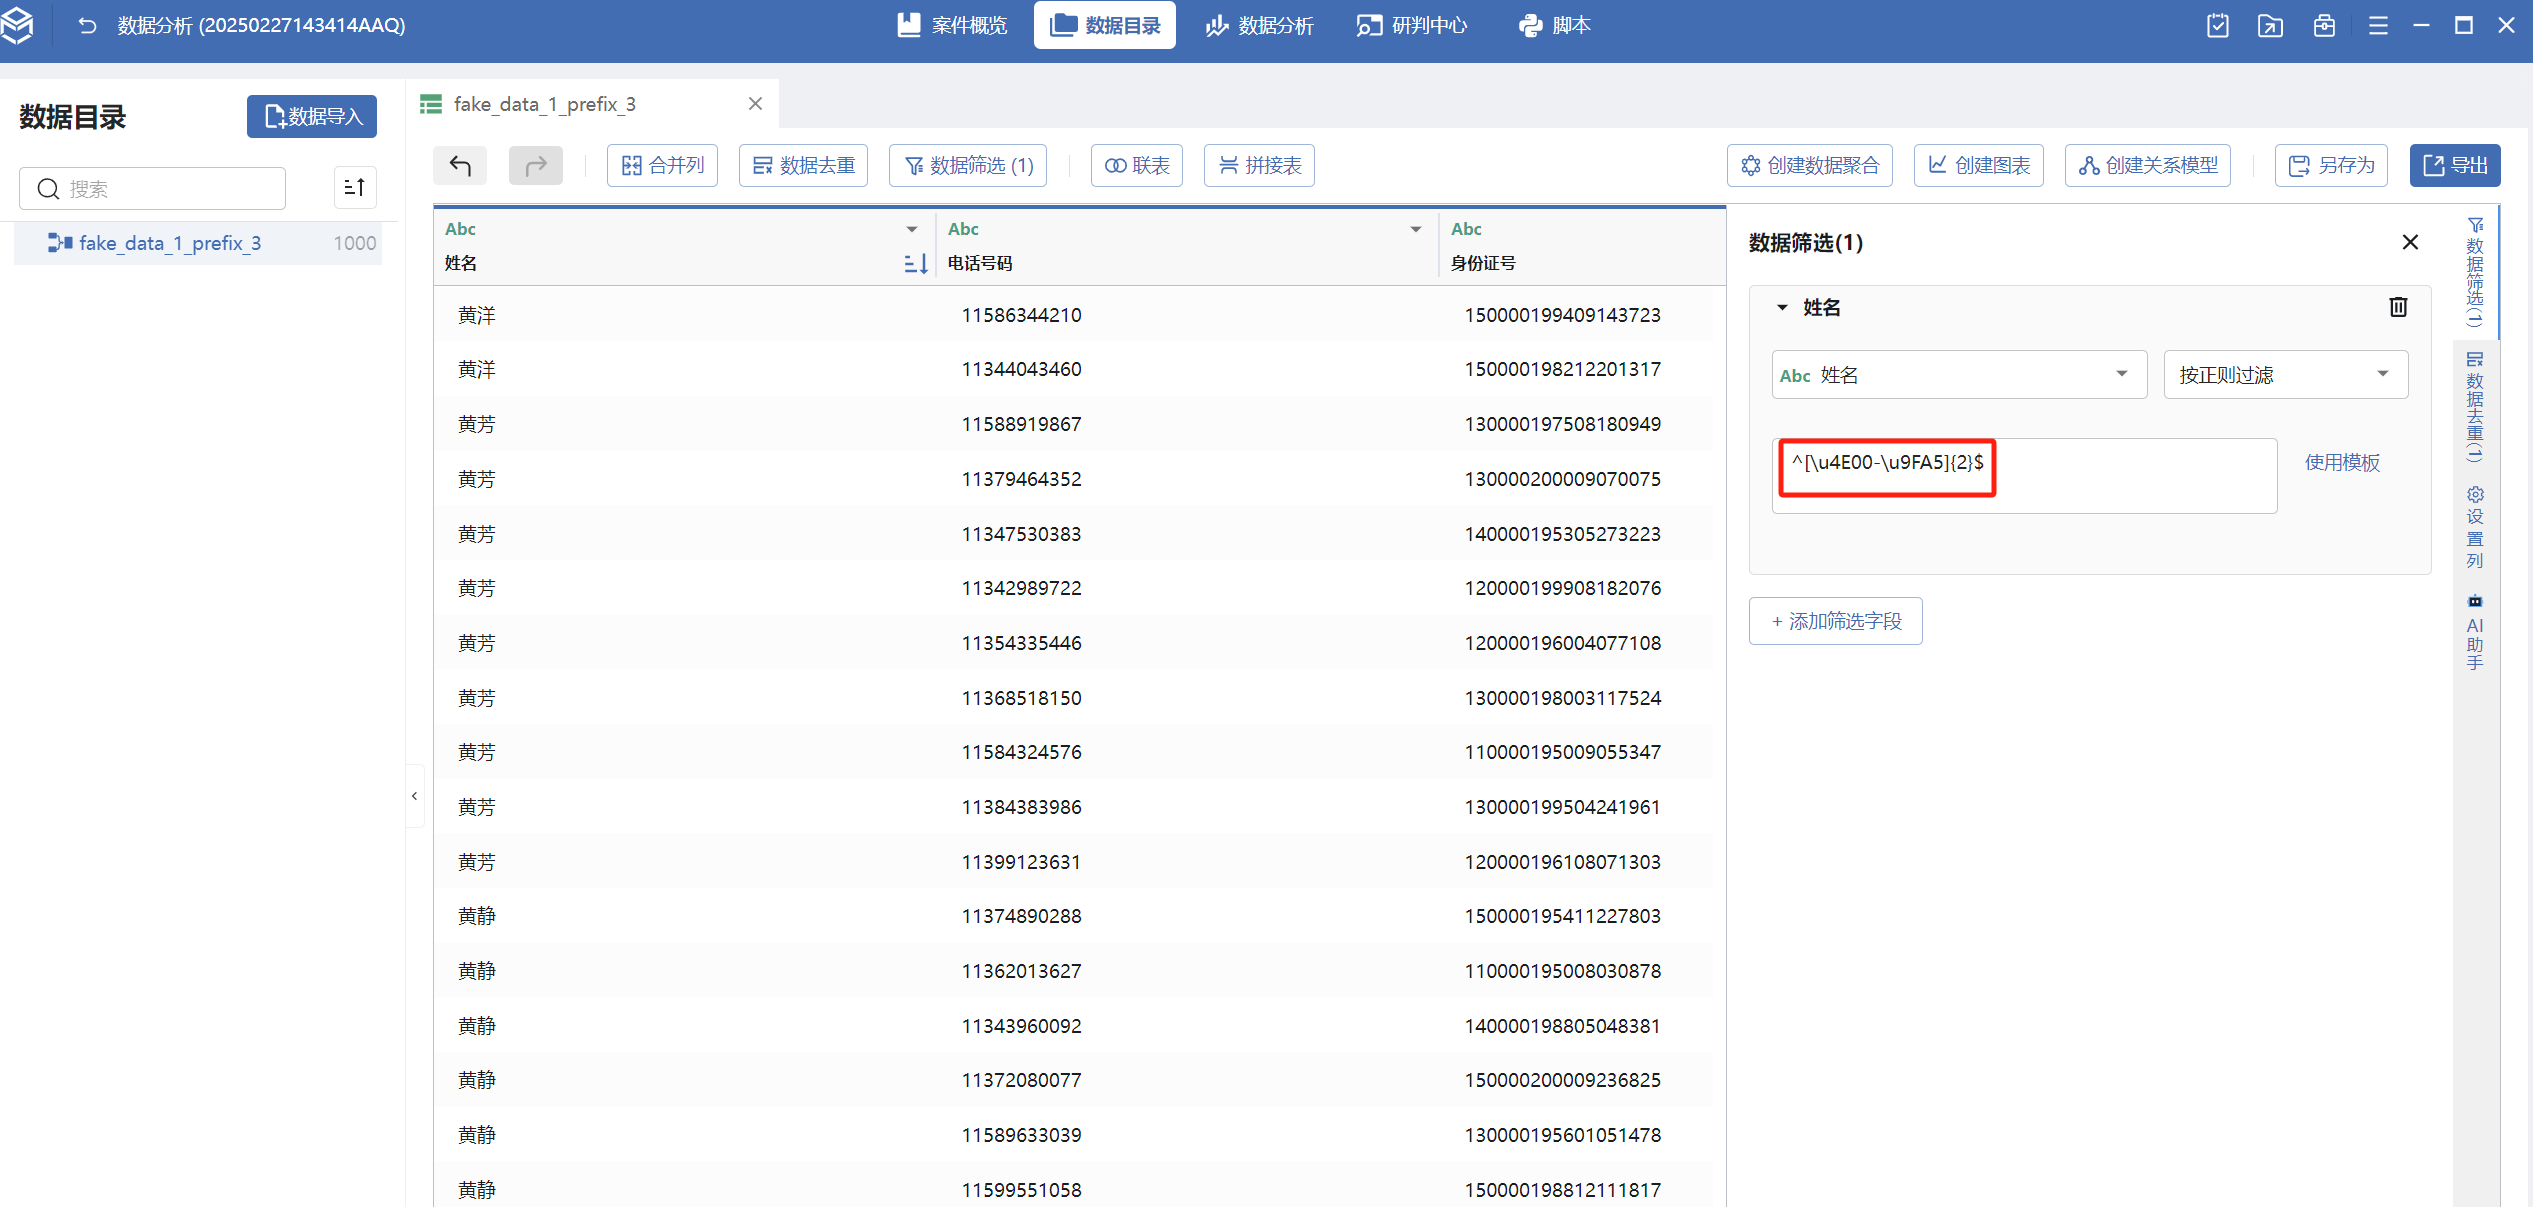Open the 姓名 field selector dropdown
Screen dimensions: 2533x1207
point(1958,375)
